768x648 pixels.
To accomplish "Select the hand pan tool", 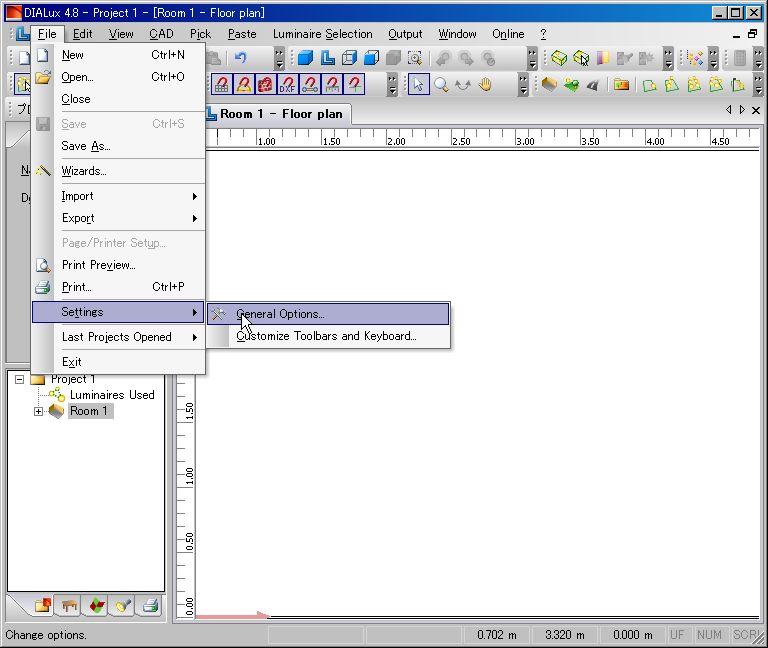I will click(x=485, y=84).
